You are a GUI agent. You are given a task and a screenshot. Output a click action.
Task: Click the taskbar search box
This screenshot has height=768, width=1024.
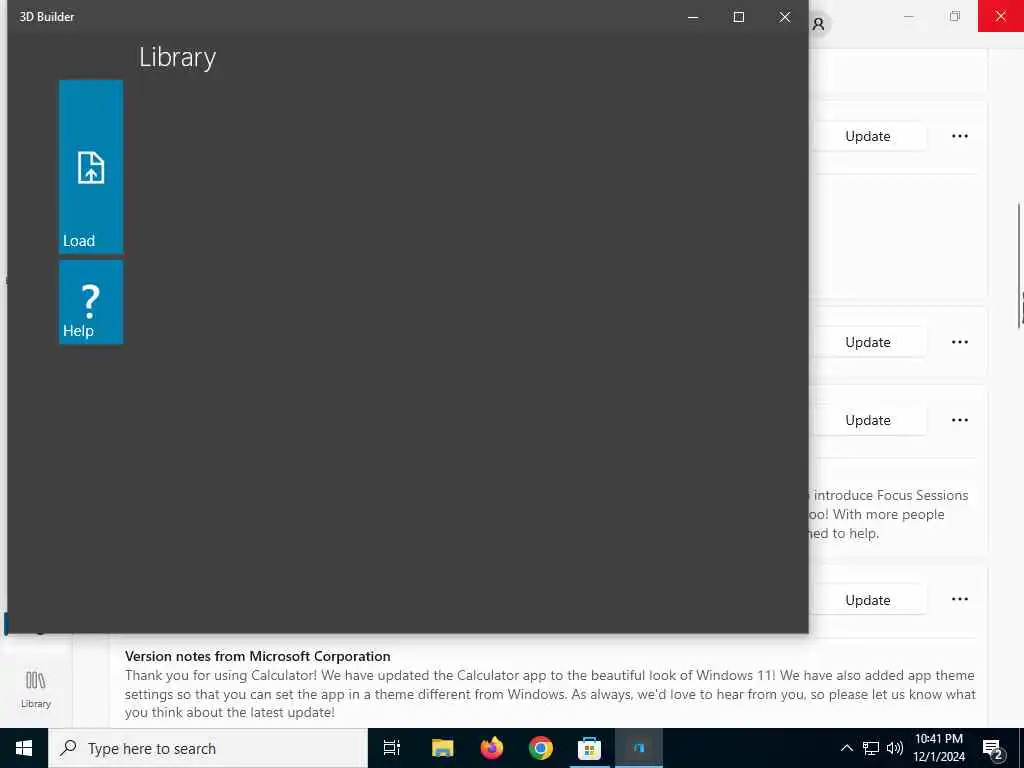208,748
